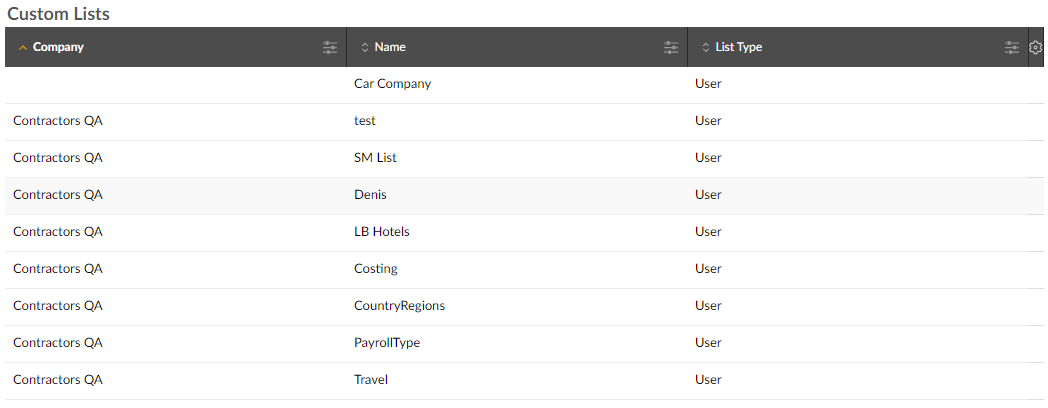This screenshot has height=408, width=1048.
Task: Open the Travel list entry
Action: [x=371, y=380]
